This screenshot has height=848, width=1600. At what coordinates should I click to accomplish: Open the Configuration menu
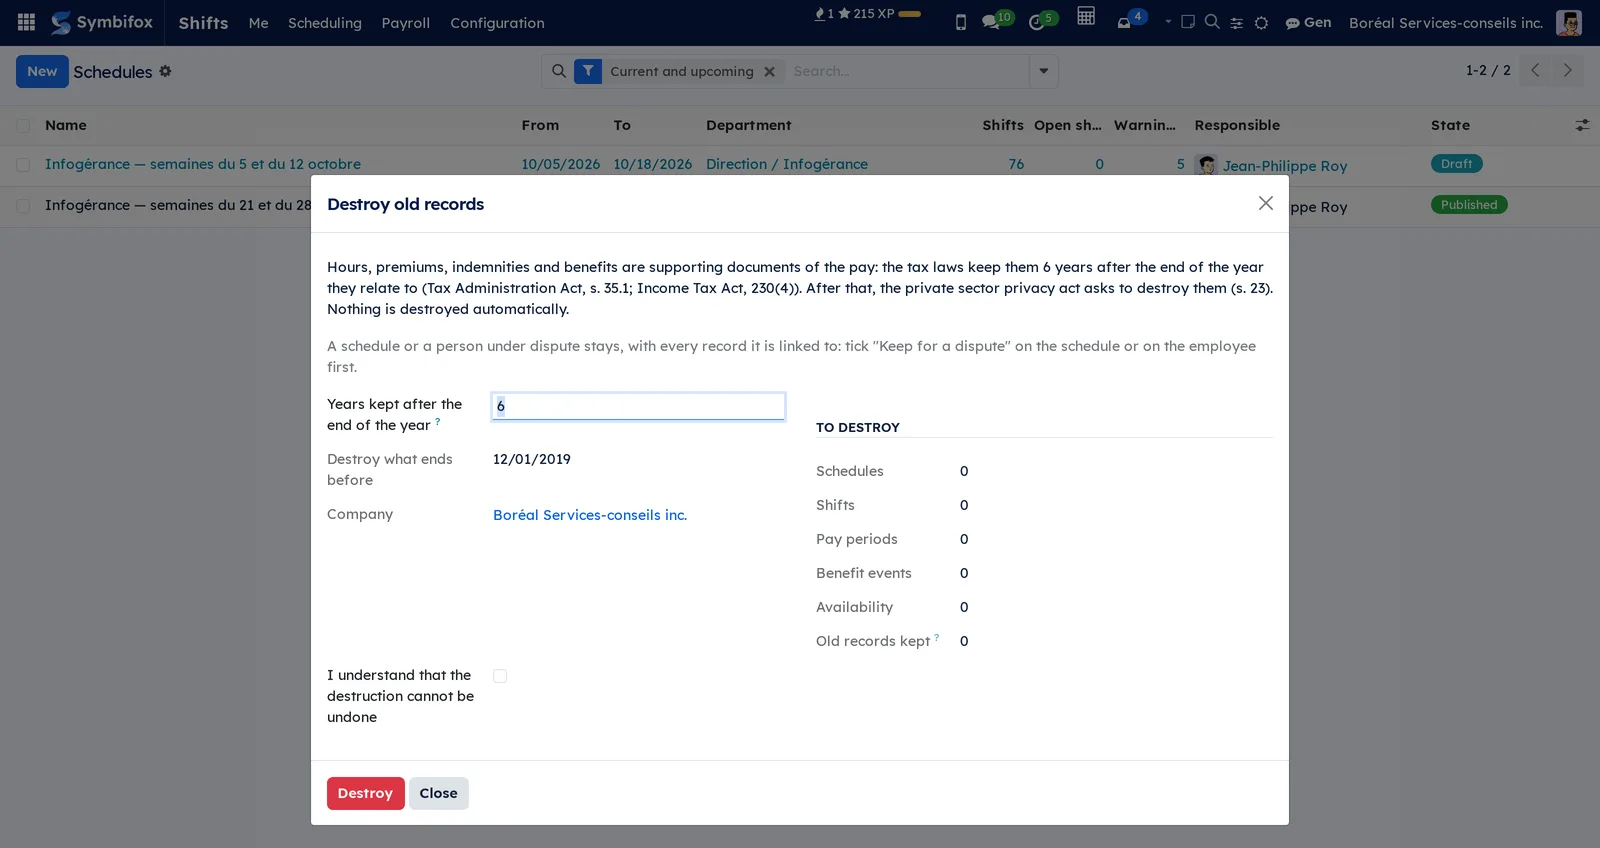point(497,23)
